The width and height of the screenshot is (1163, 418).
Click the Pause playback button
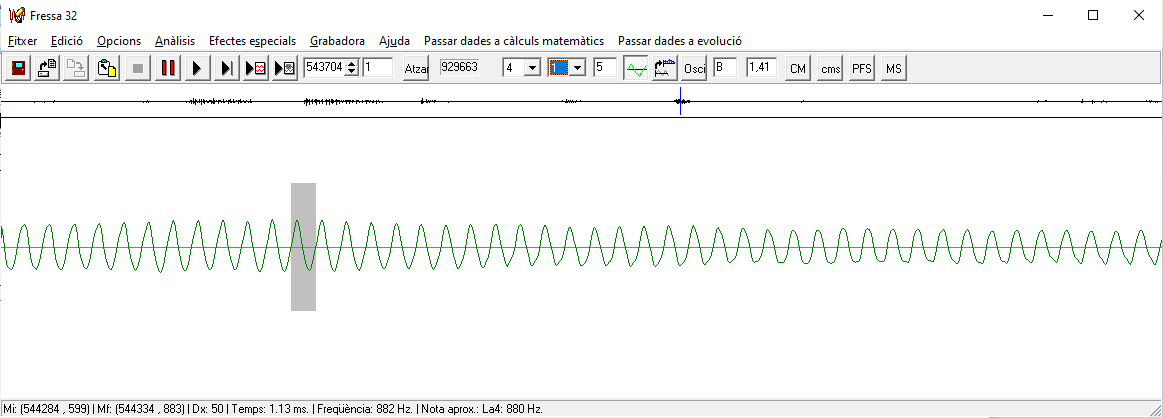(168, 68)
